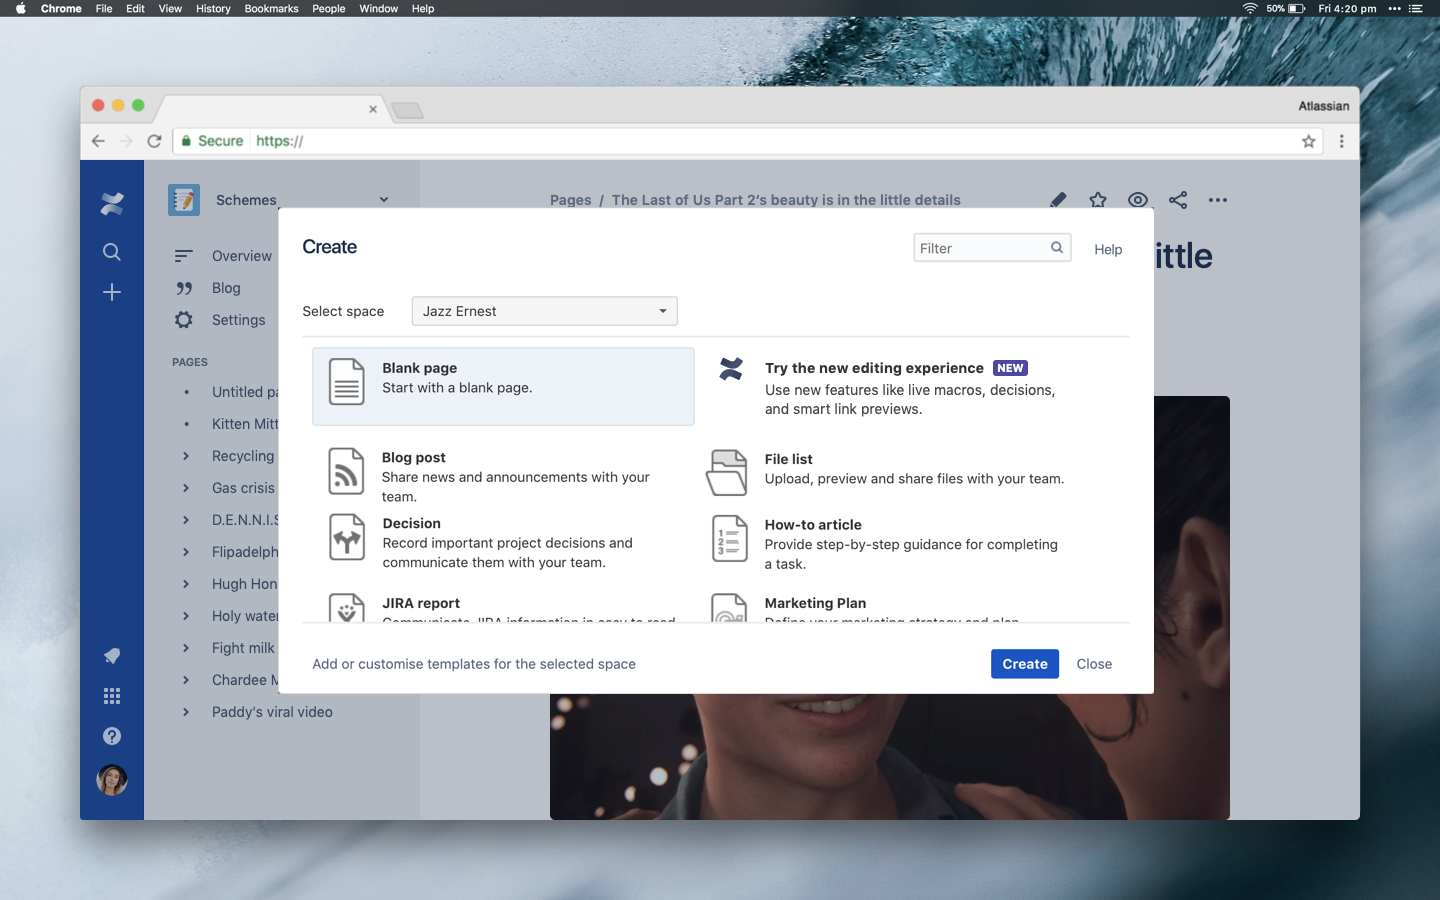Share the page via share icon
The height and width of the screenshot is (900, 1440).
coord(1178,200)
